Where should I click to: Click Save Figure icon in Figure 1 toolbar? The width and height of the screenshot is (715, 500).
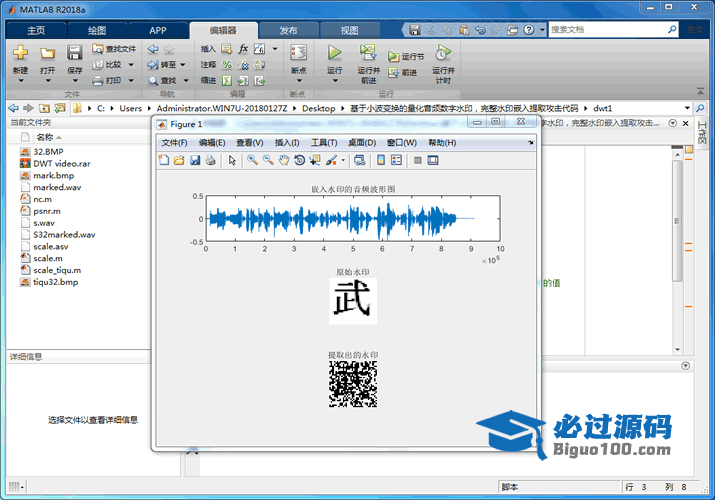click(195, 160)
